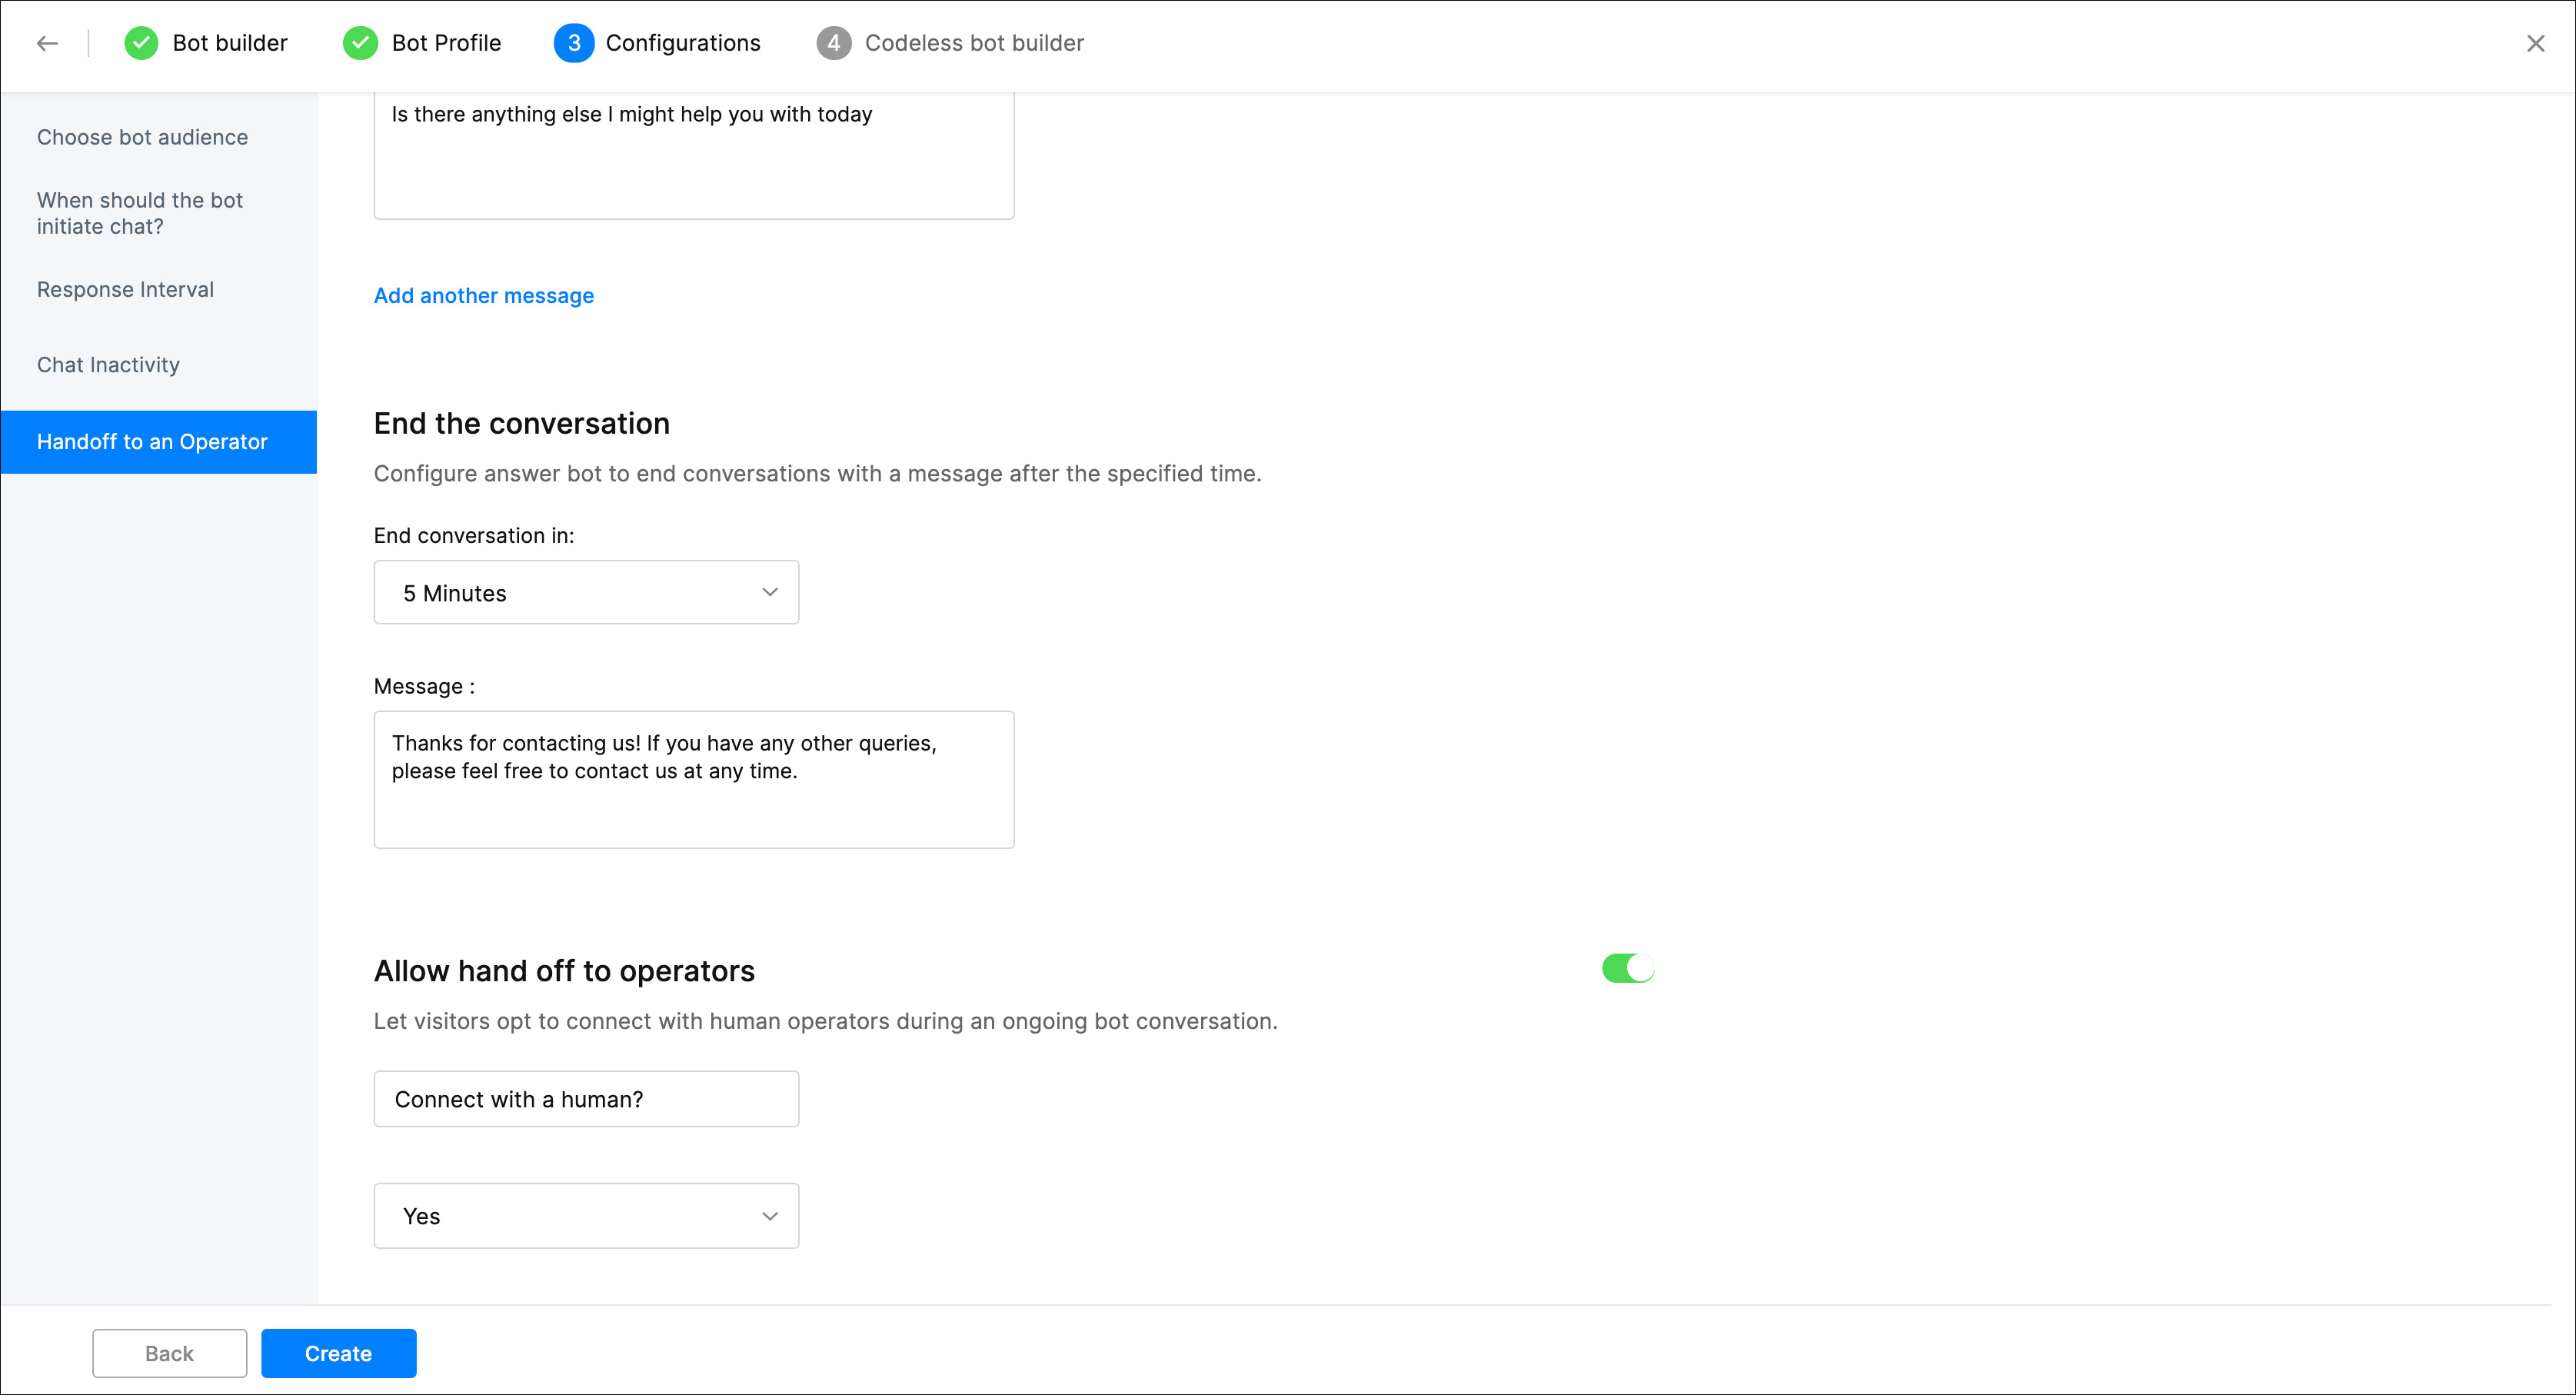Image resolution: width=2576 pixels, height=1395 pixels.
Task: Select Handoff to an Operator section
Action: tap(159, 442)
